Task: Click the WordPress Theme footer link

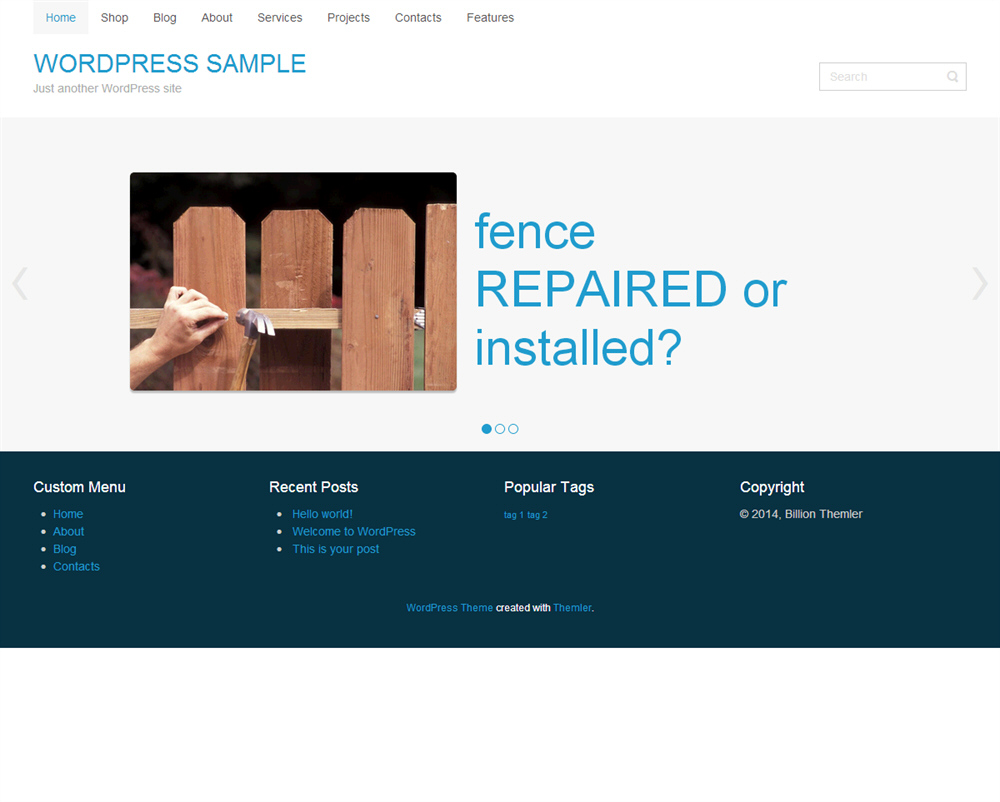Action: point(450,608)
